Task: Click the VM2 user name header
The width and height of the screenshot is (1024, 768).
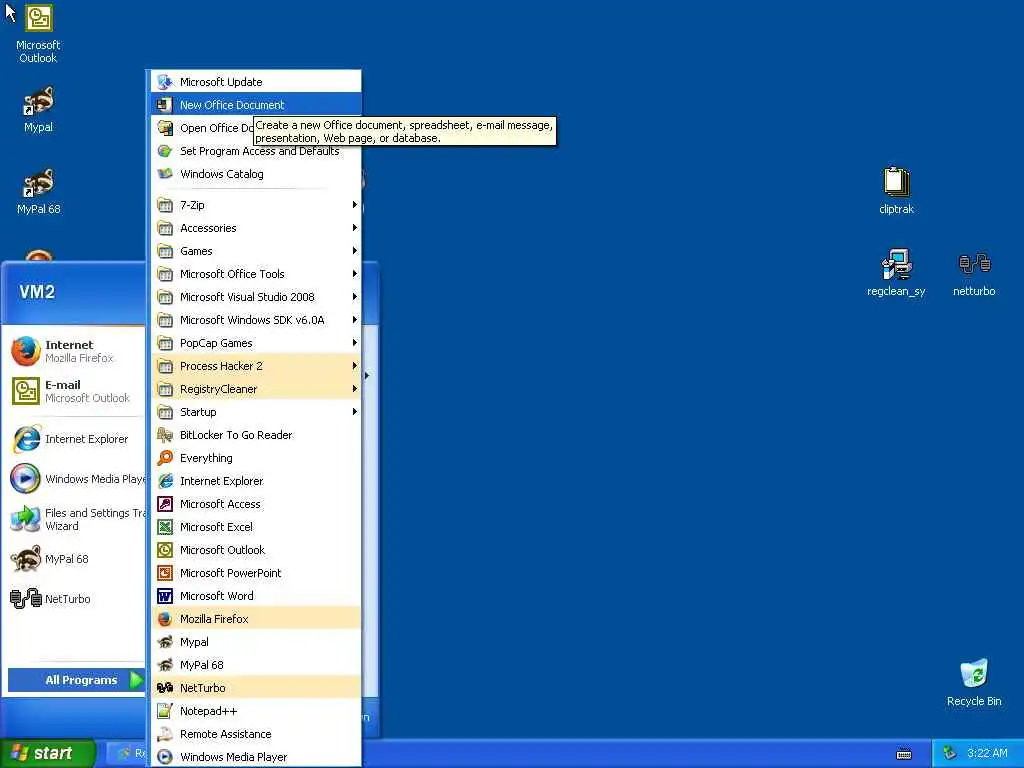Action: (37, 292)
